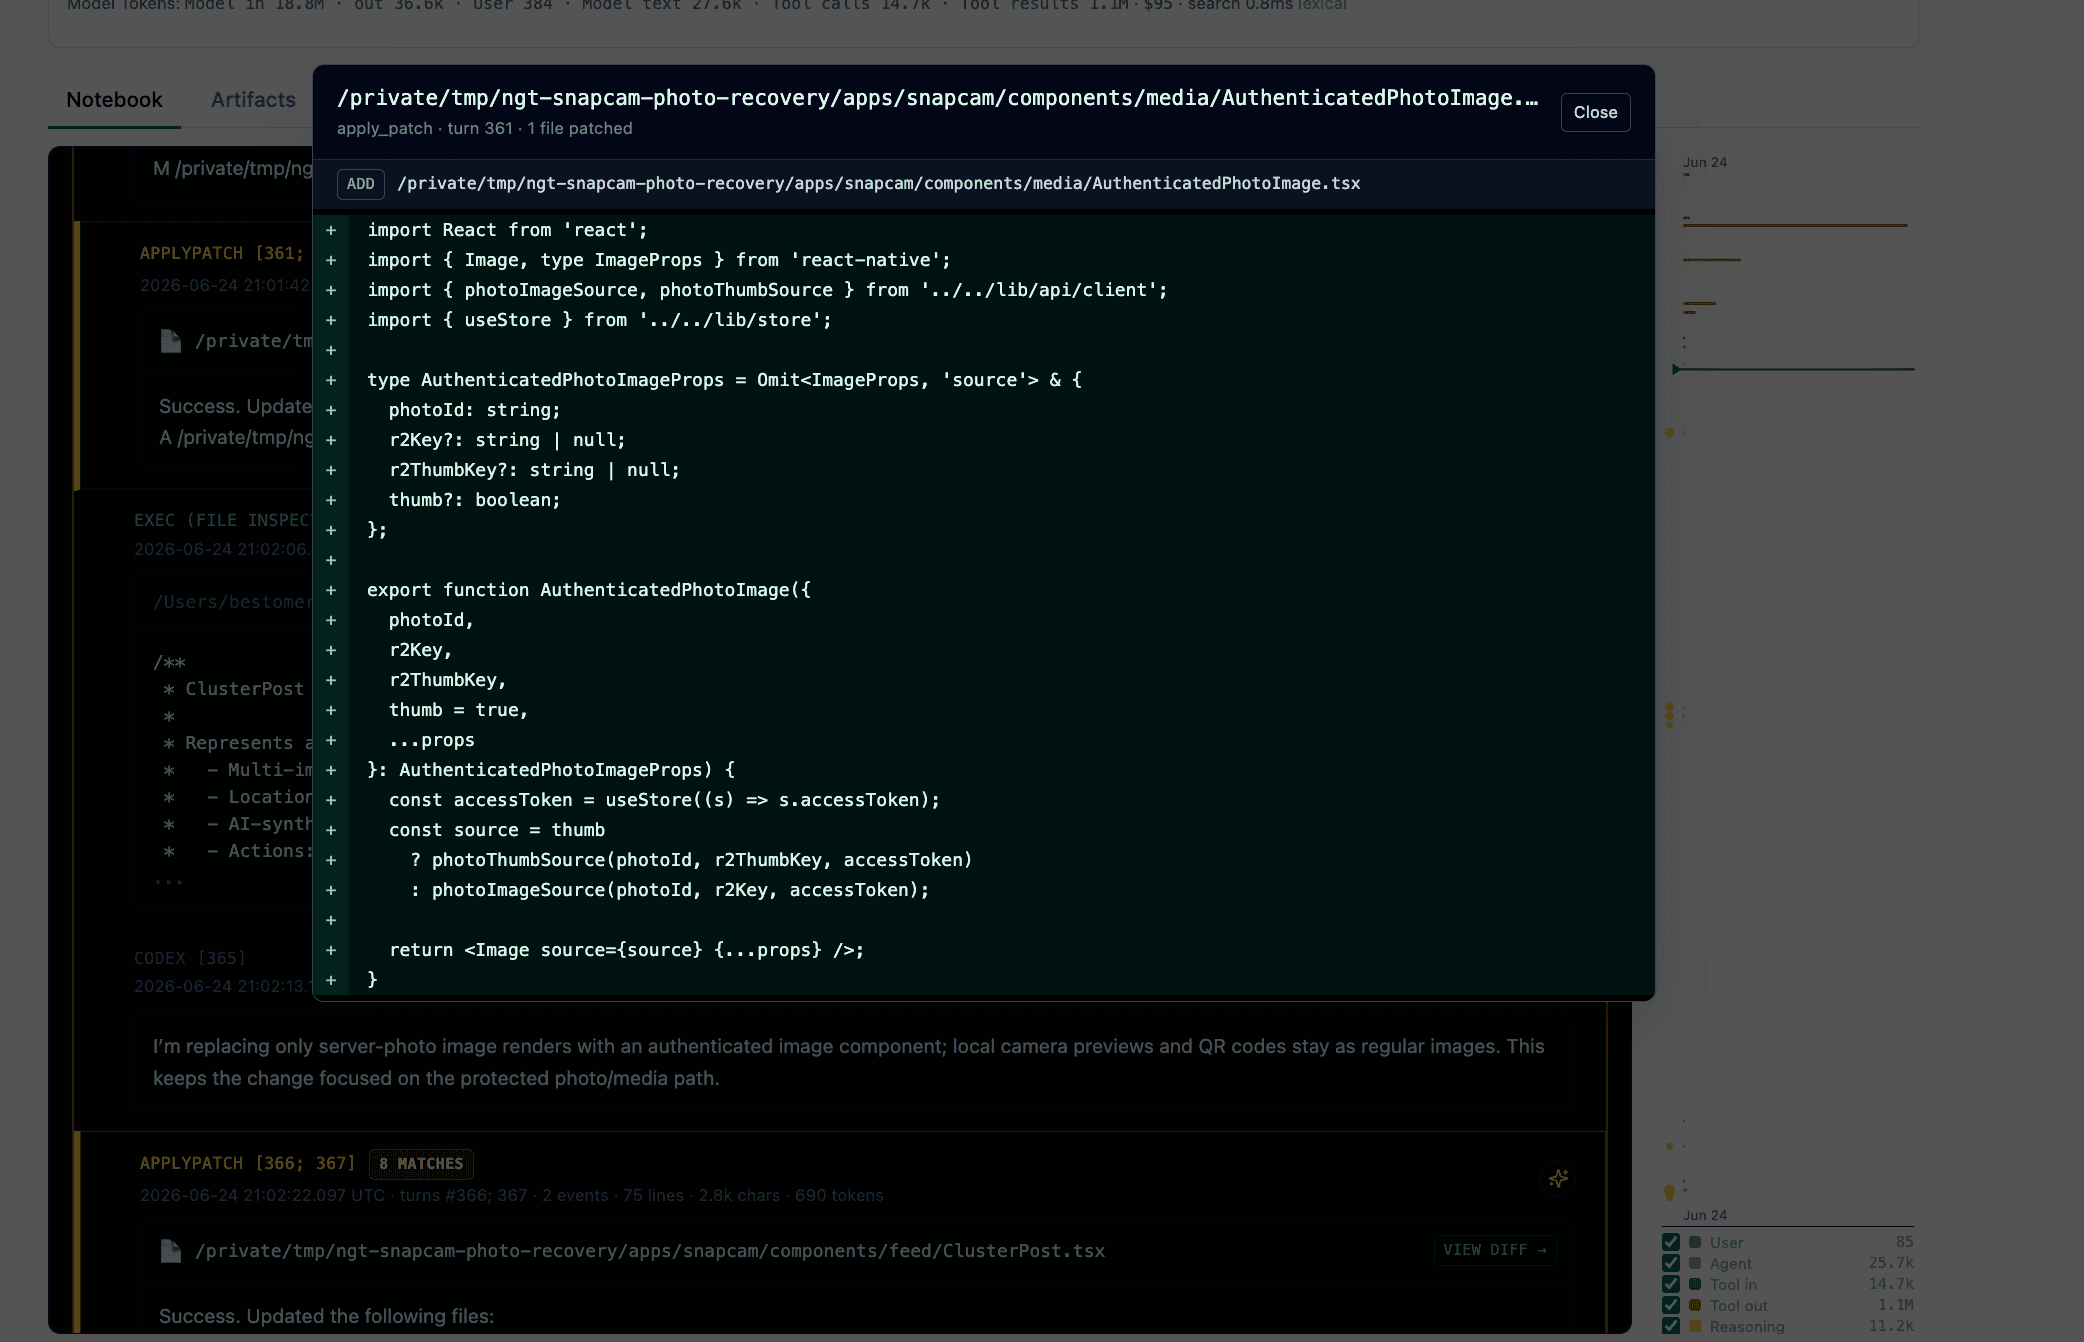Click the green playhead marker on timeline
Image resolution: width=2084 pixels, height=1342 pixels.
click(x=1677, y=369)
